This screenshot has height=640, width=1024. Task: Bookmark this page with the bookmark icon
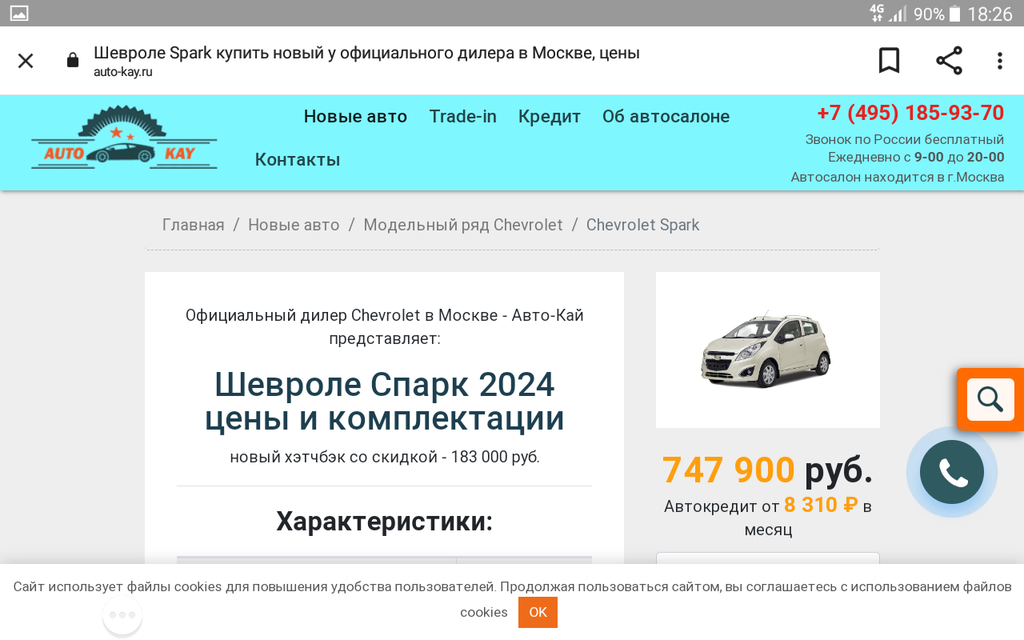click(889, 61)
